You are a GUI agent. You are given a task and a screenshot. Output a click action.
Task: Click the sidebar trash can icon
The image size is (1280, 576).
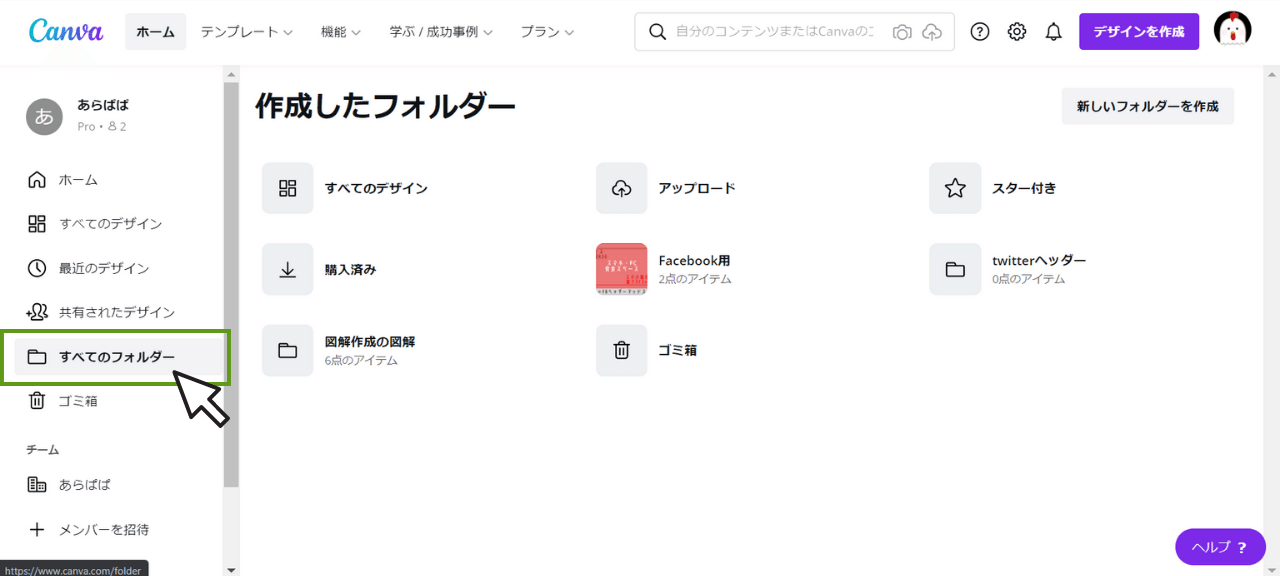[37, 401]
